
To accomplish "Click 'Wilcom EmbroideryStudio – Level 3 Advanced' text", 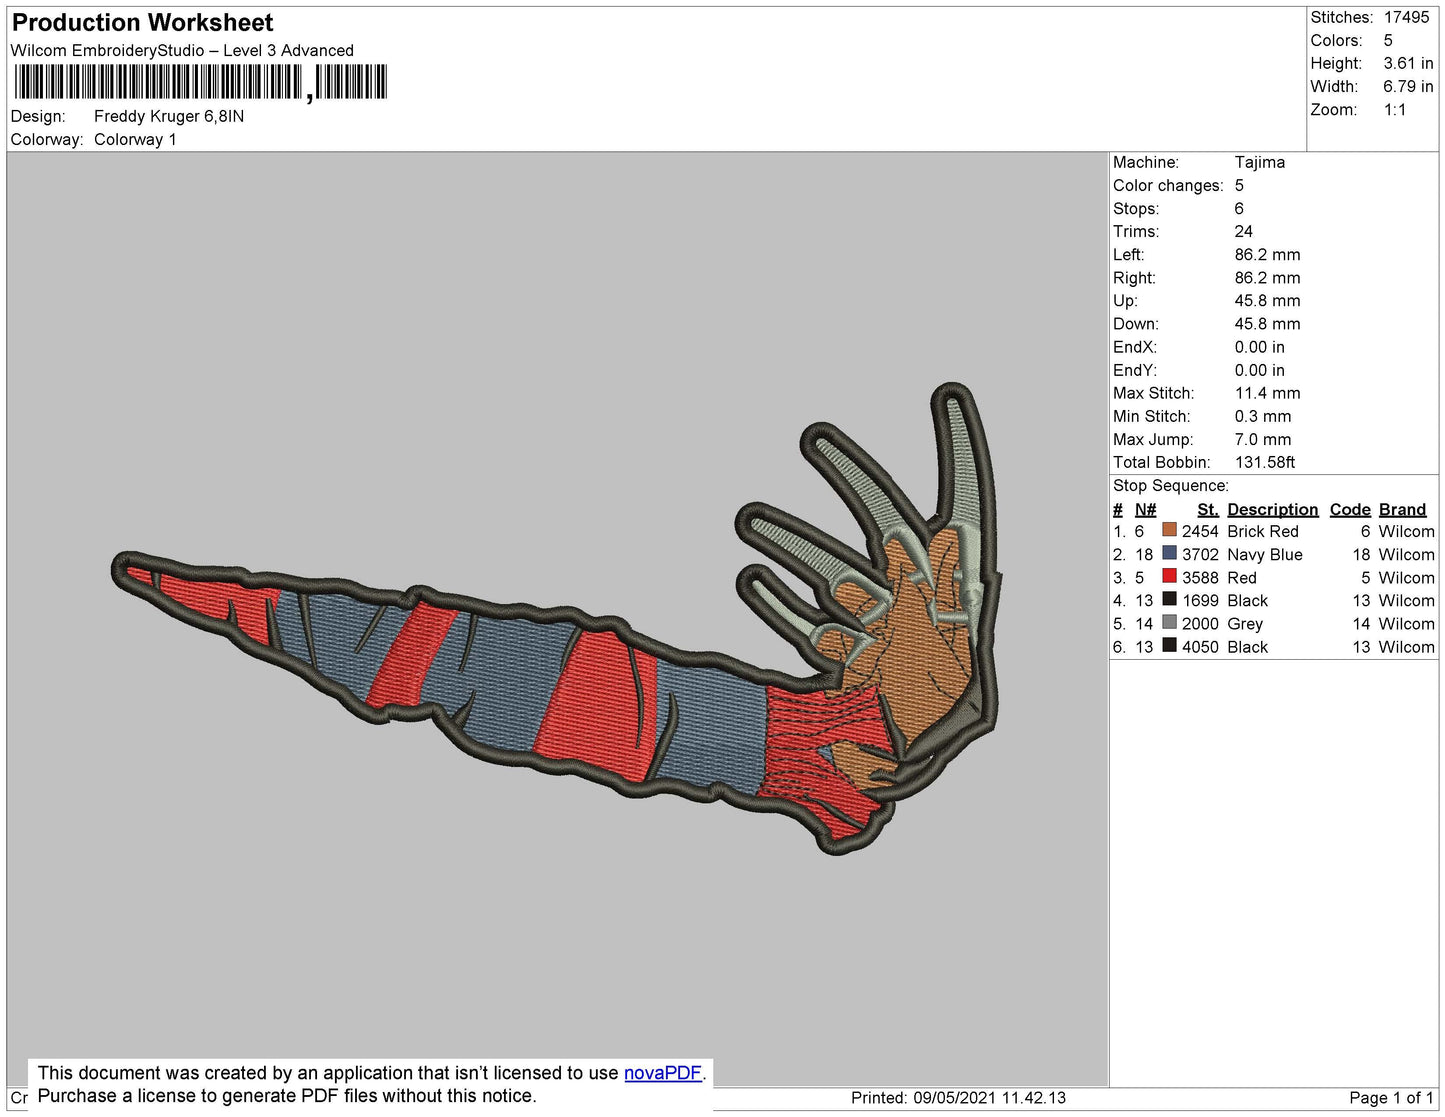I will click(182, 50).
